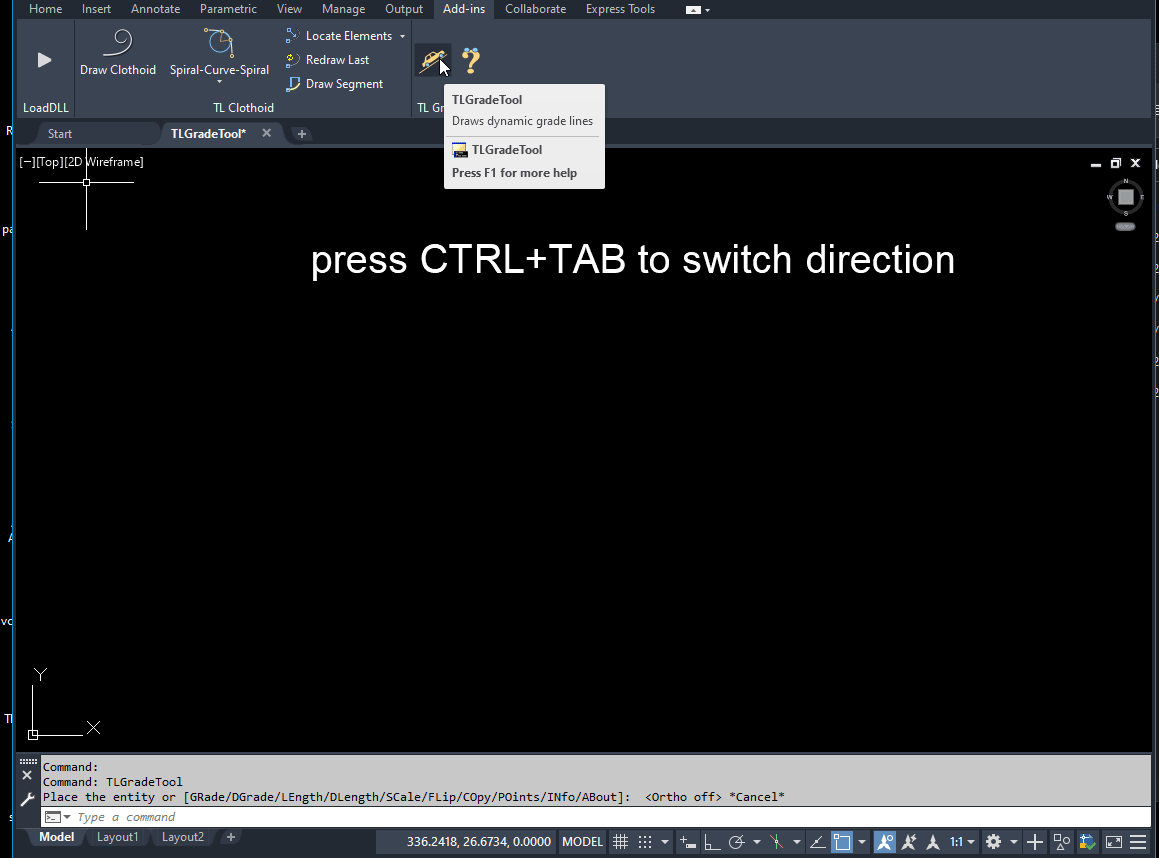
Task: Open the Home ribbon tab
Action: [x=45, y=9]
